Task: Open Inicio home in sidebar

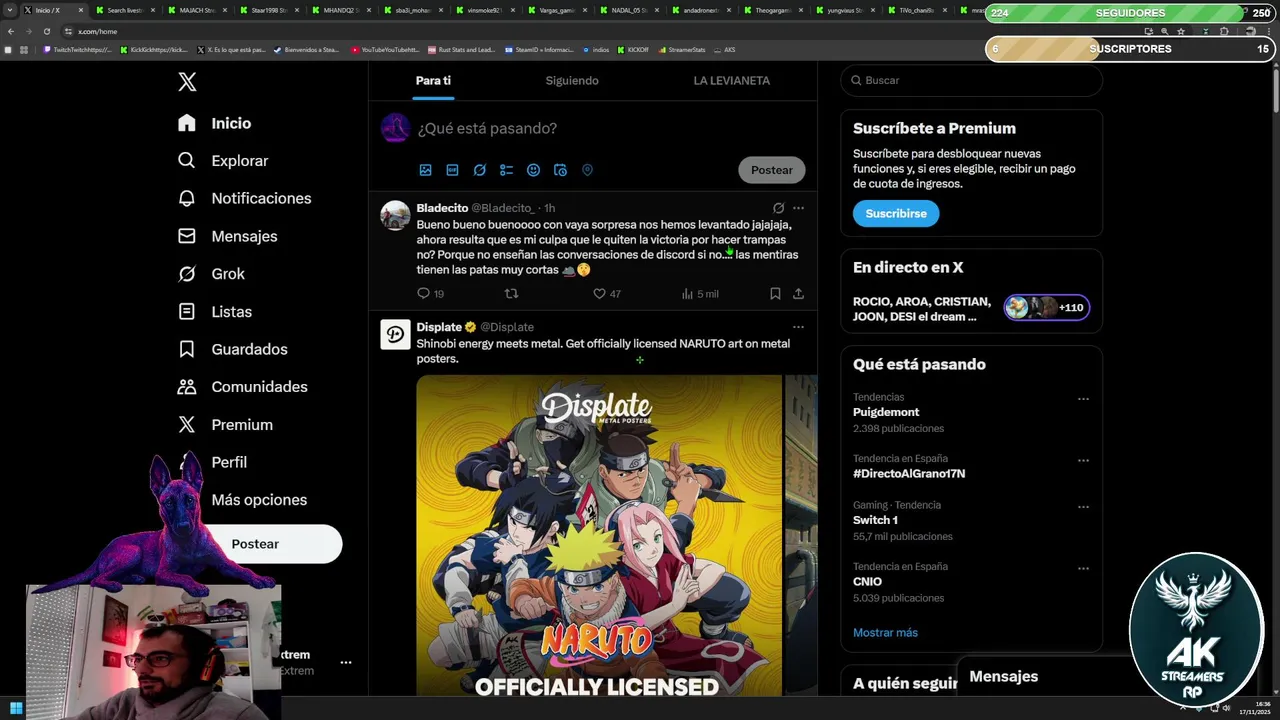Action: 214,123
